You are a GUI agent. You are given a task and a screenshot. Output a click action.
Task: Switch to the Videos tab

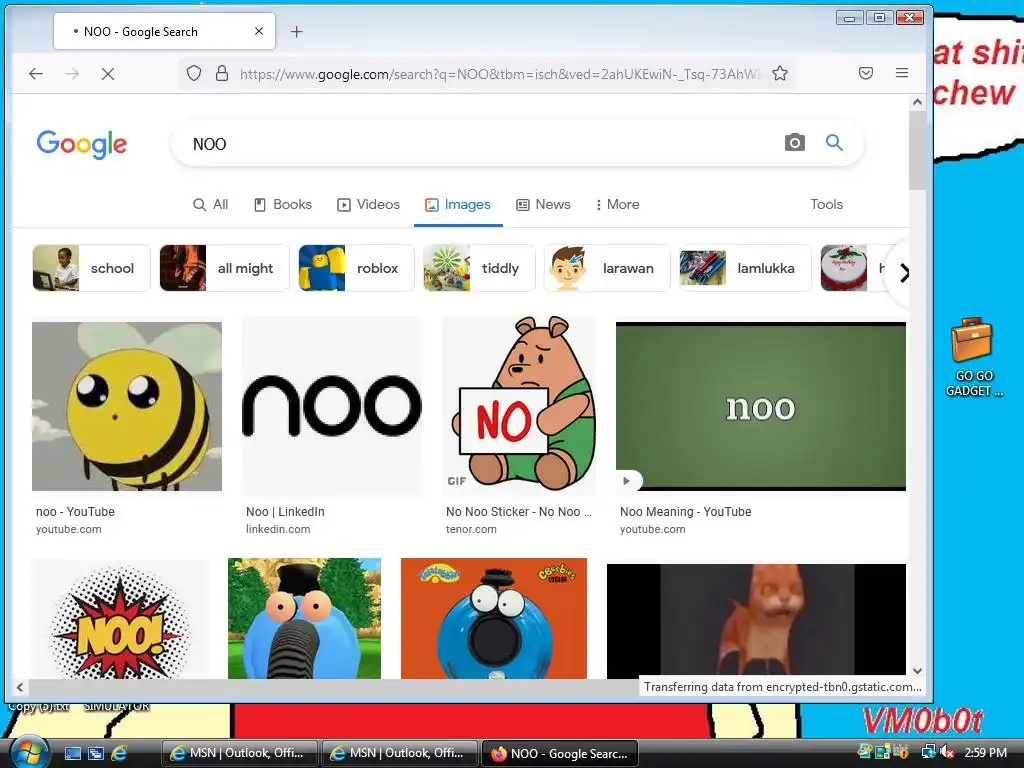point(368,204)
